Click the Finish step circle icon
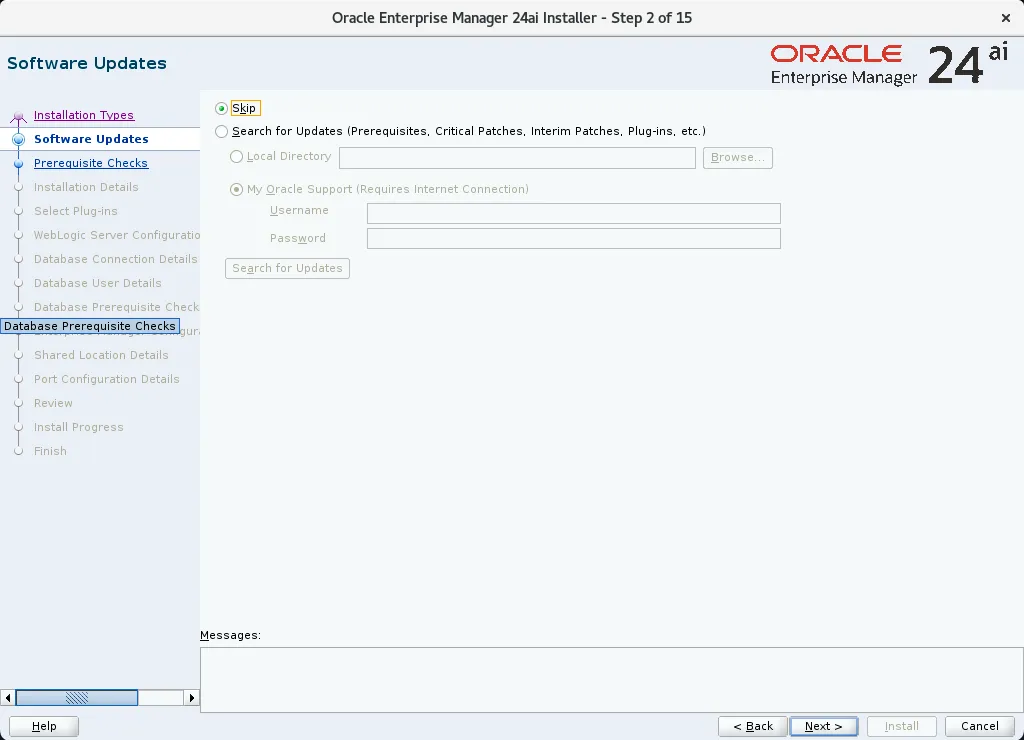The width and height of the screenshot is (1024, 740). tap(18, 451)
